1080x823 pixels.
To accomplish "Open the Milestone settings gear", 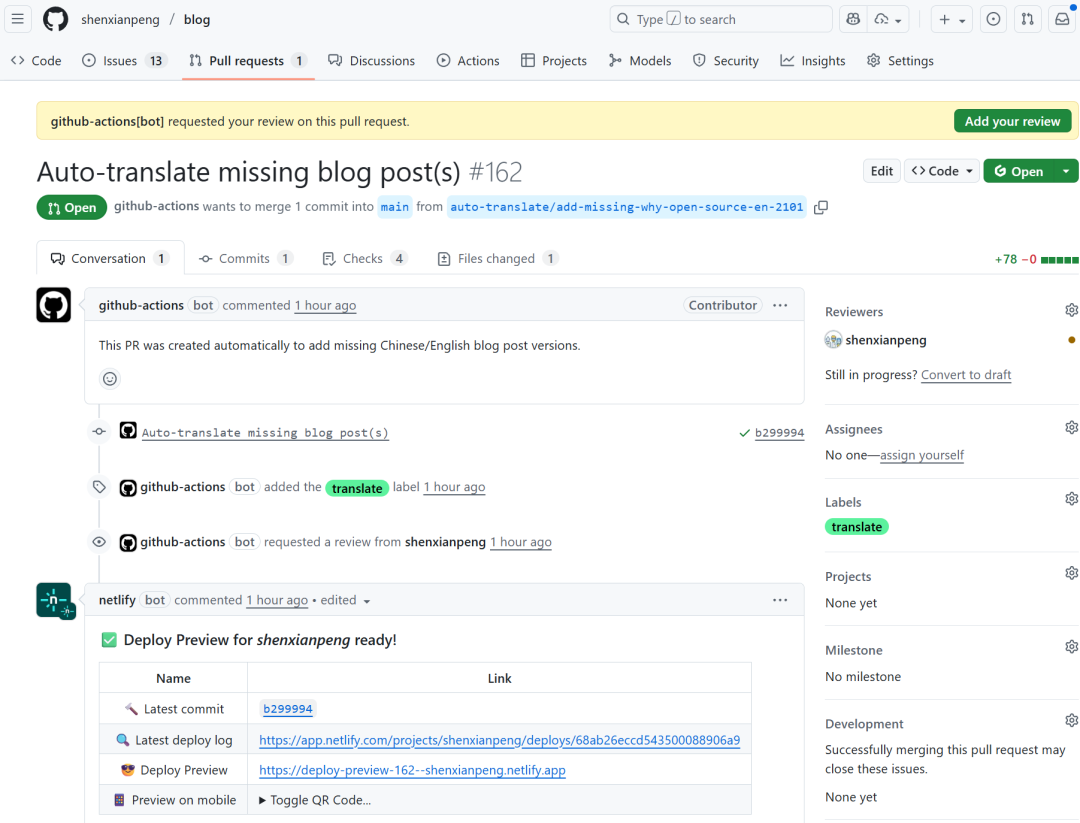I will tap(1071, 645).
